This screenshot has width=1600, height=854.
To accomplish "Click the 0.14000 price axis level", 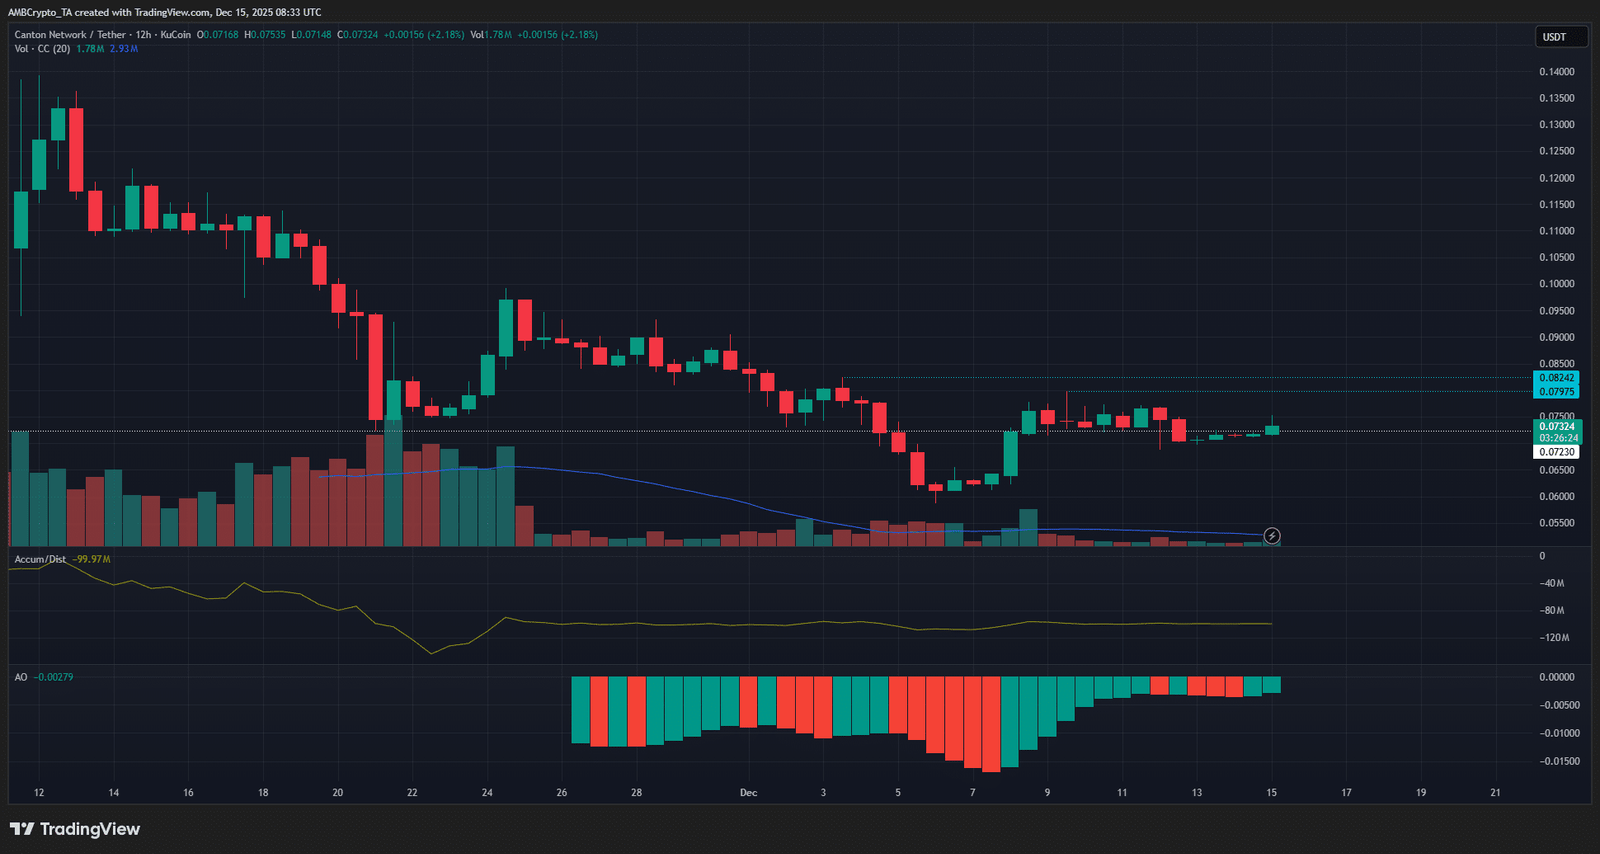I will (1556, 72).
